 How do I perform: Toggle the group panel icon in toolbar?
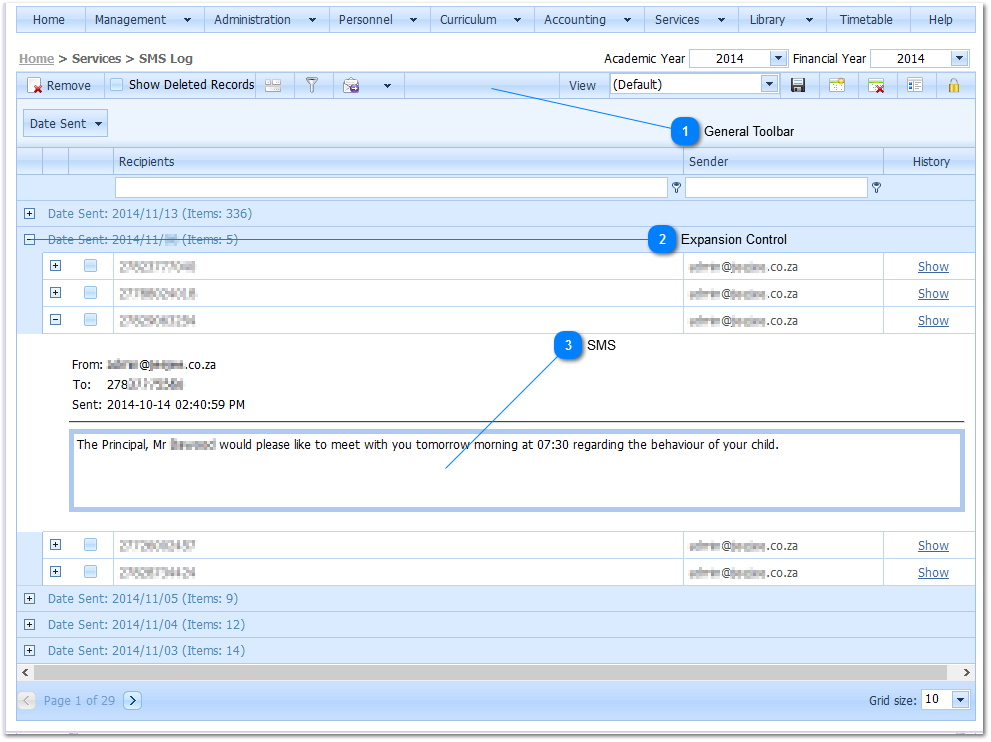273,85
